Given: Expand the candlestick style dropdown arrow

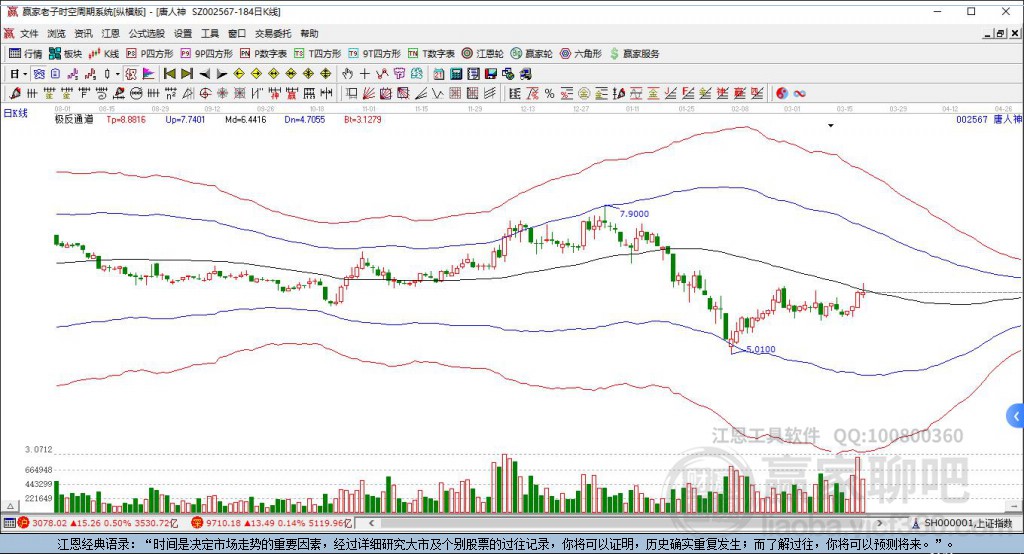Looking at the screenshot, I should (x=118, y=74).
